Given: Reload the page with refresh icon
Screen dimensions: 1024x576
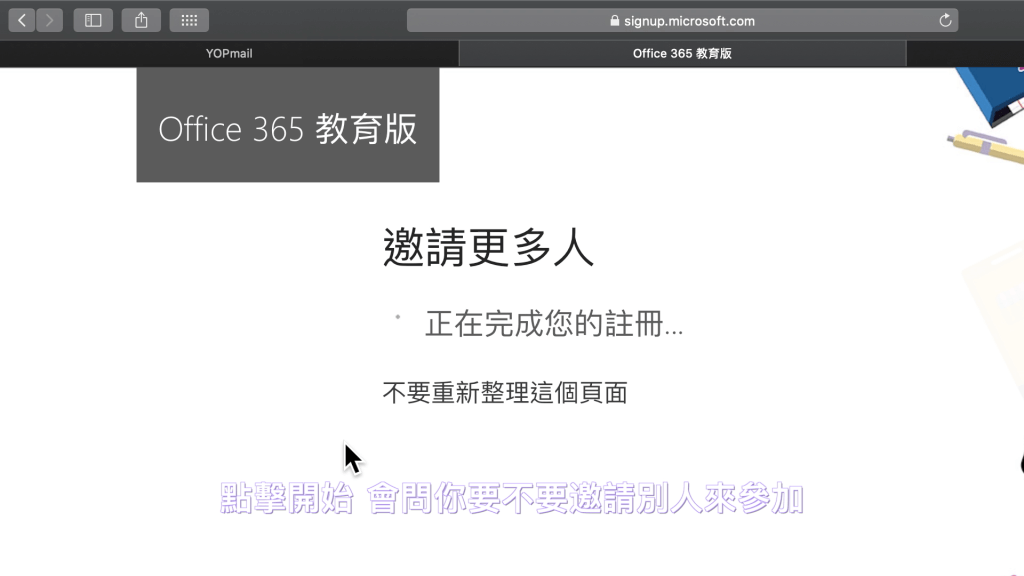Looking at the screenshot, I should (x=945, y=20).
